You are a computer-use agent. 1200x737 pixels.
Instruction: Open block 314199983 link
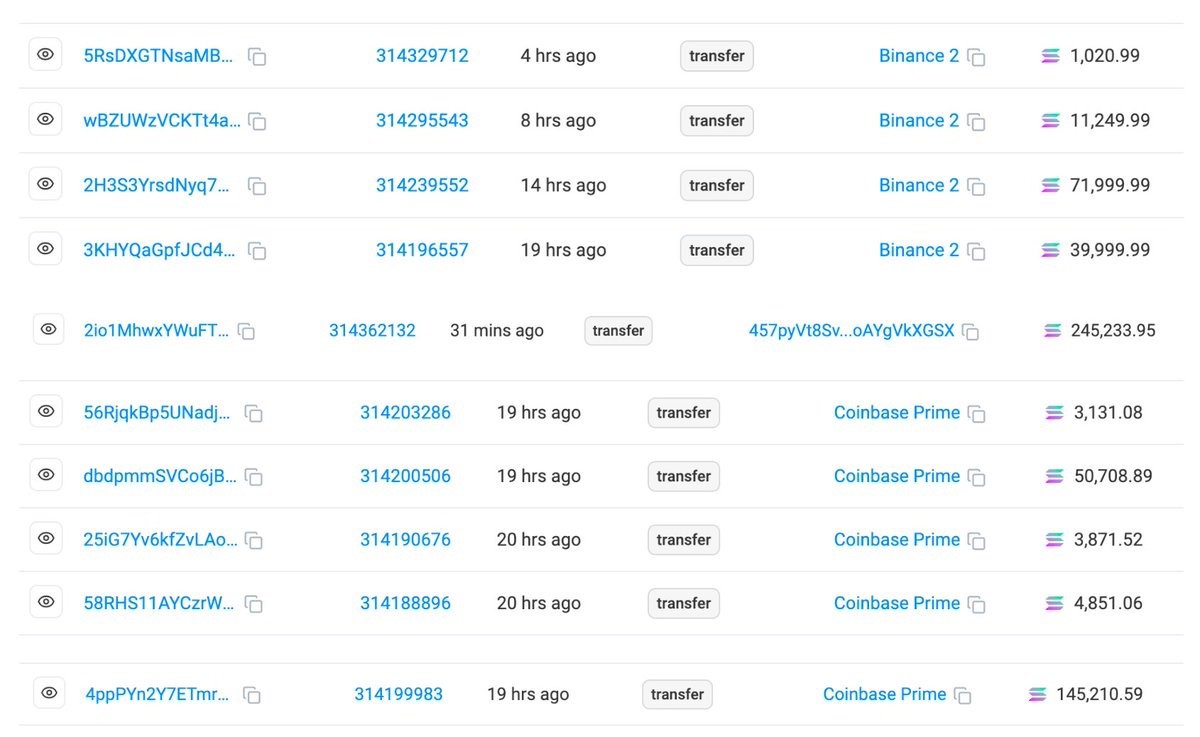pos(398,694)
